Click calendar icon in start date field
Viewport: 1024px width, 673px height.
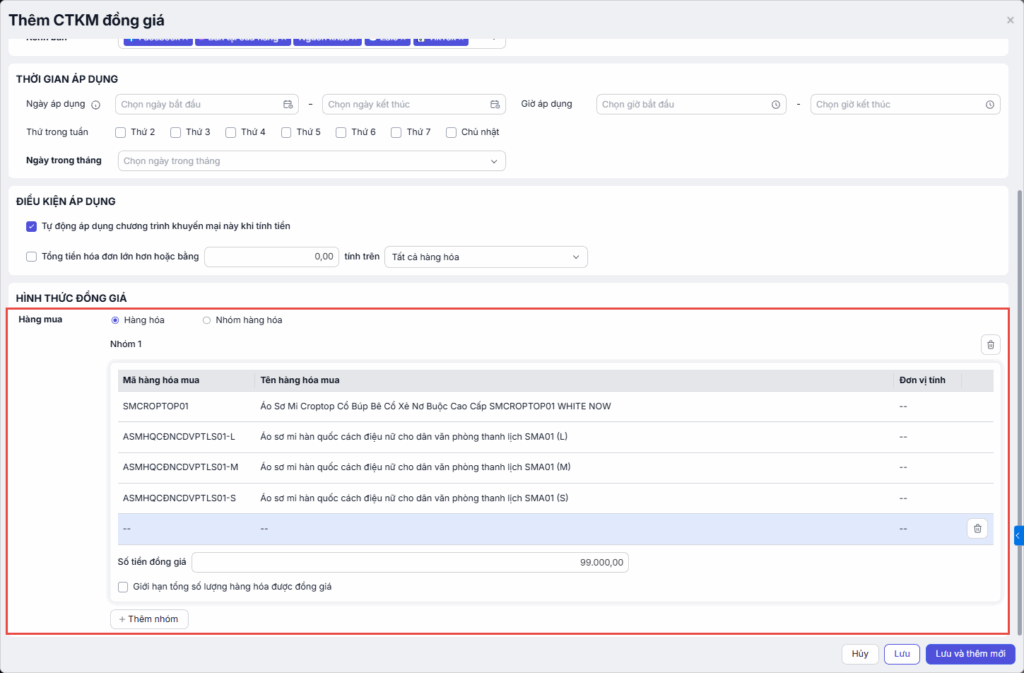[x=288, y=105]
